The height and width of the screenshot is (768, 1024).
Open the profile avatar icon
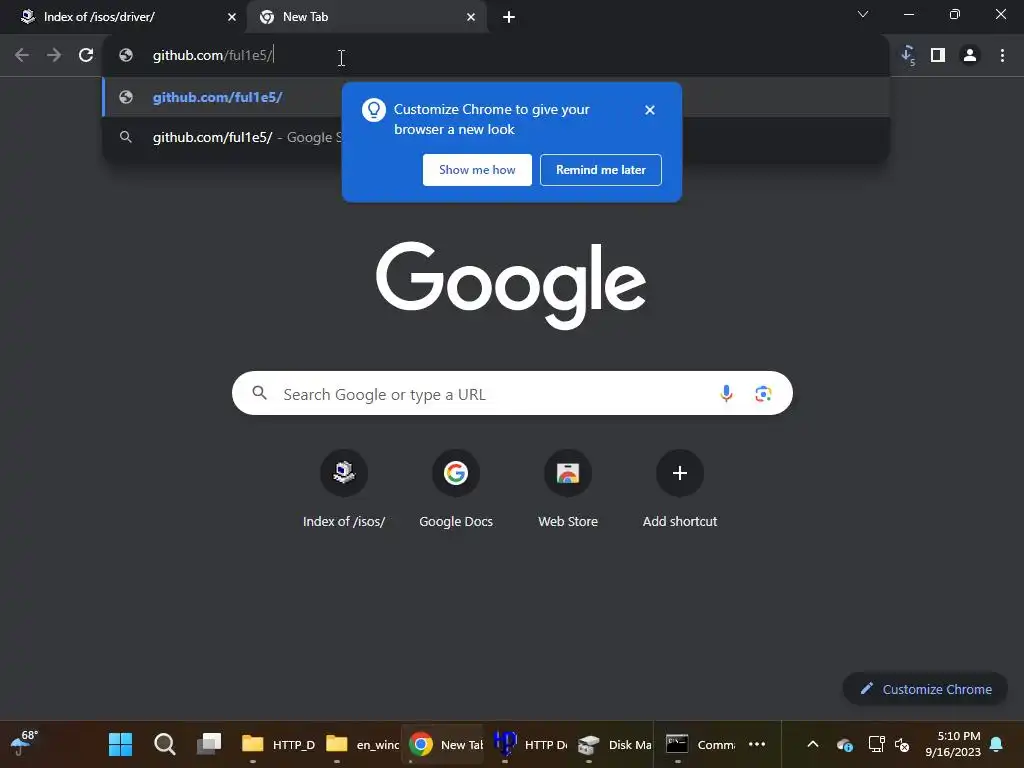970,56
